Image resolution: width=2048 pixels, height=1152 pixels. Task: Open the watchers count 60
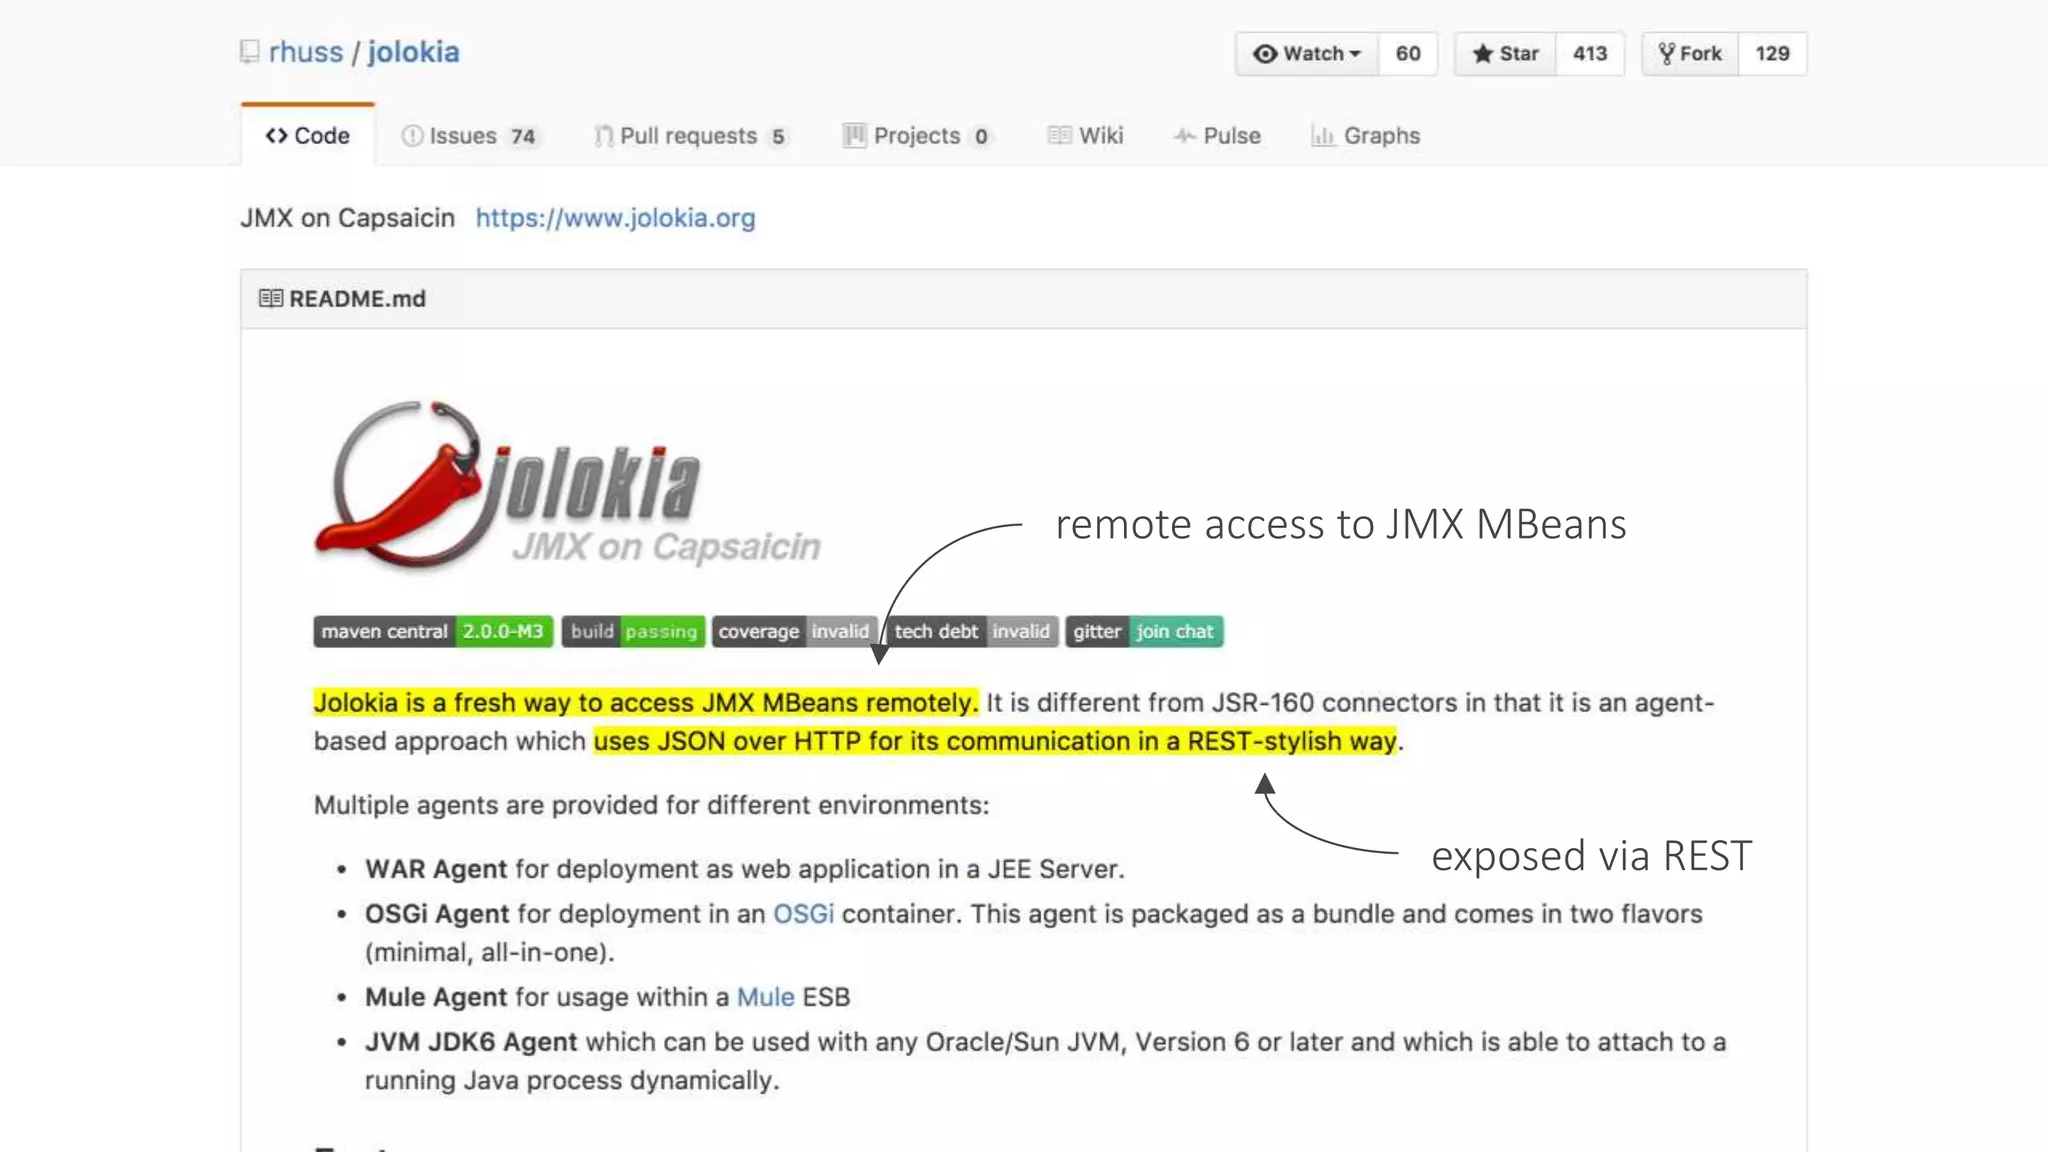[x=1408, y=54]
